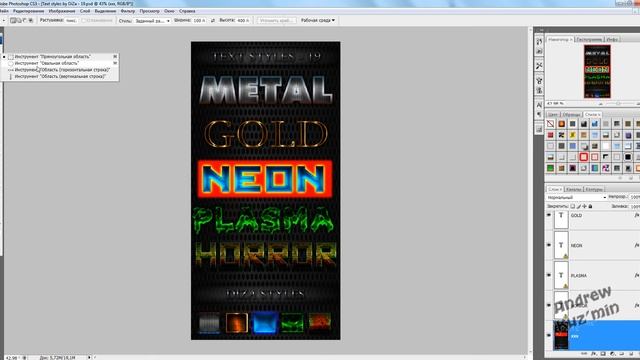Open the Окно menu

coord(169,11)
